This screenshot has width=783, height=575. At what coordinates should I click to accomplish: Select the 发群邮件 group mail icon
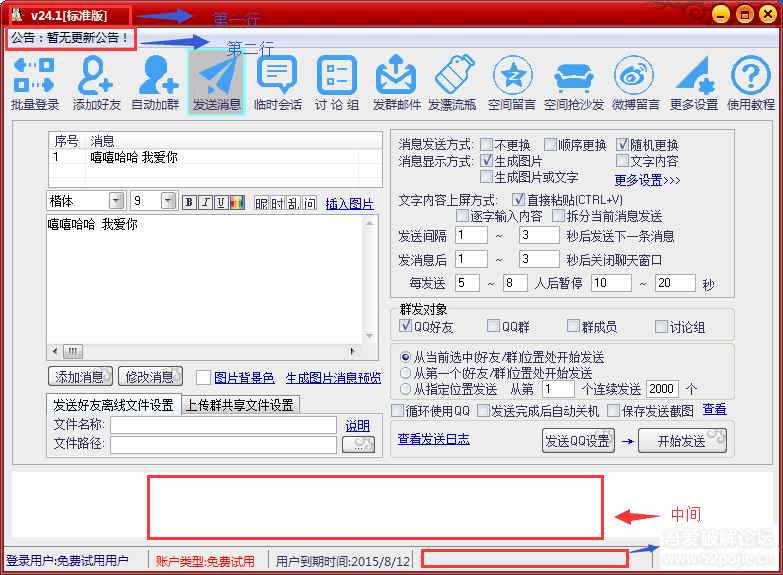point(396,82)
